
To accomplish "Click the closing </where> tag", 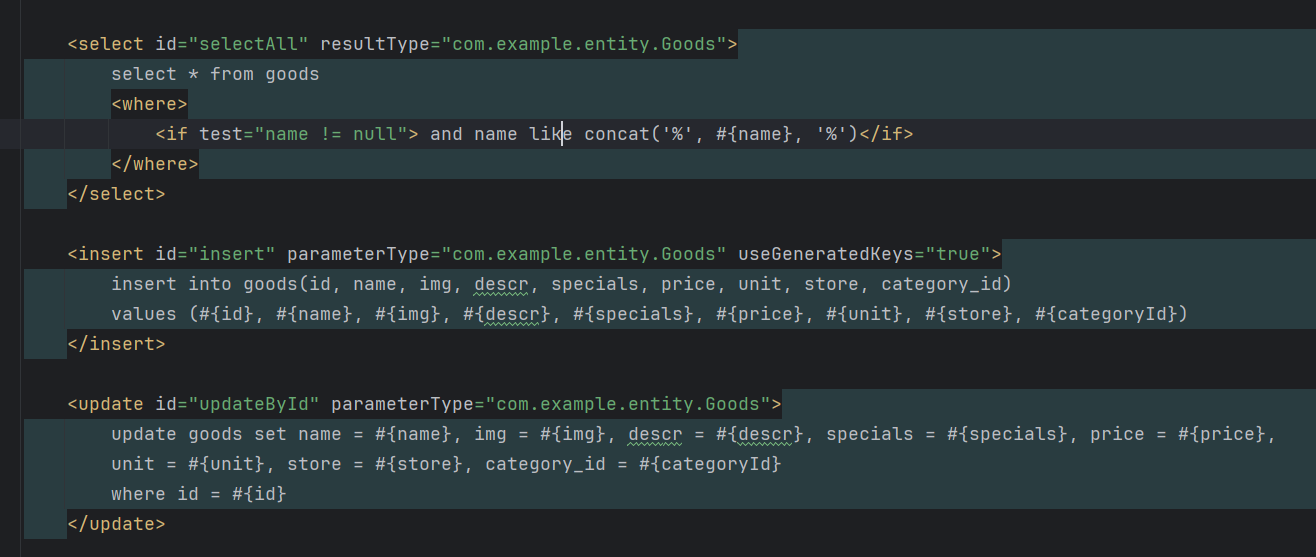I will click(155, 164).
